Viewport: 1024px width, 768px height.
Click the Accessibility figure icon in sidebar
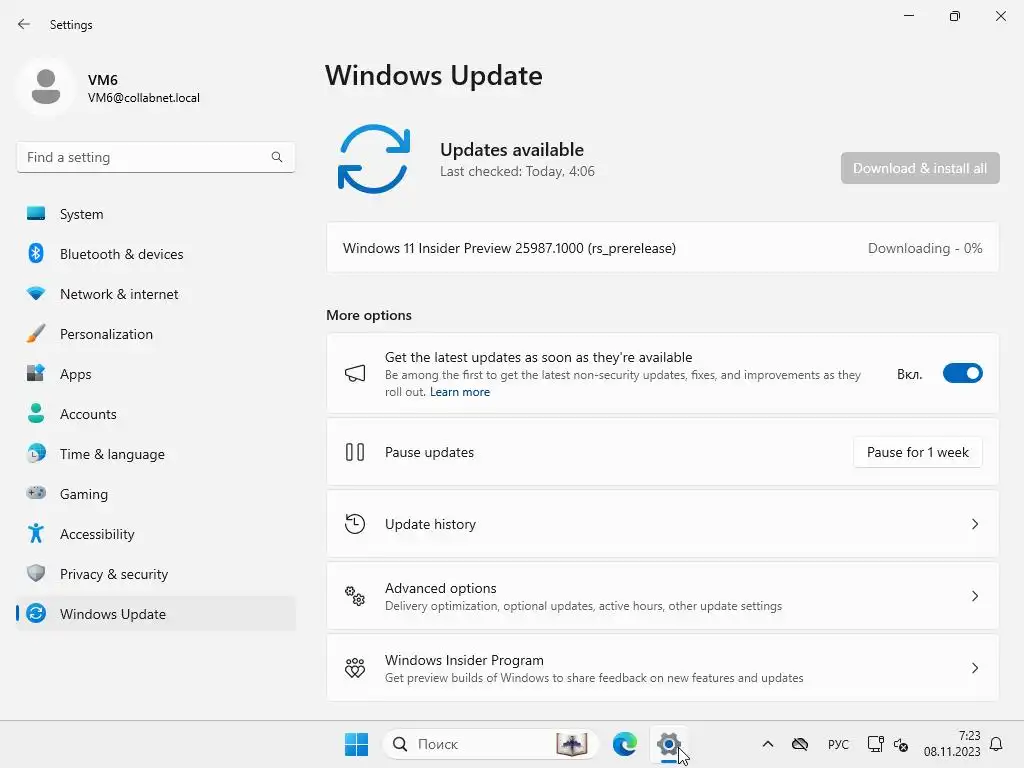tap(36, 534)
